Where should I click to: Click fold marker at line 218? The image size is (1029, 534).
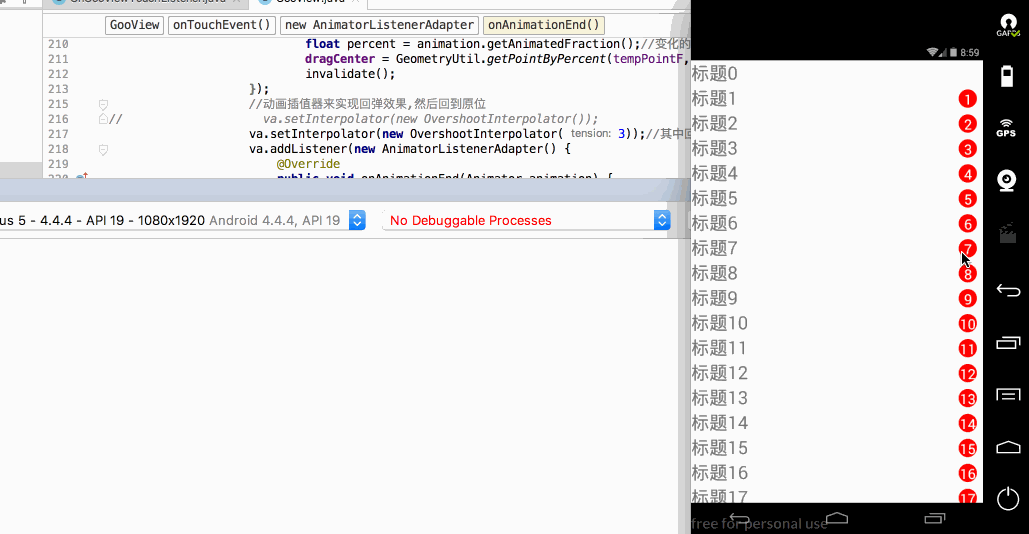(103, 150)
